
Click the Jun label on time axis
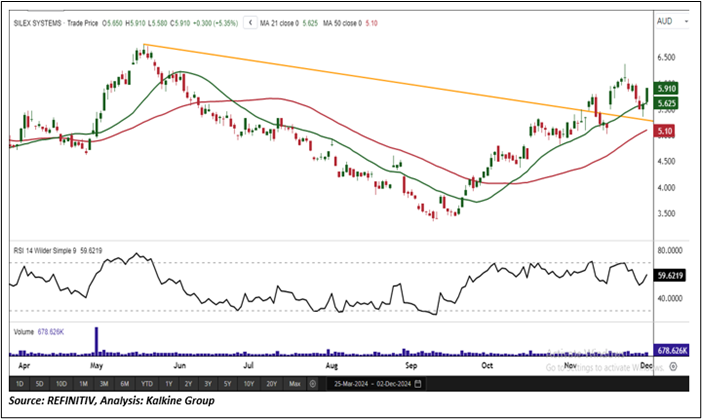180,366
